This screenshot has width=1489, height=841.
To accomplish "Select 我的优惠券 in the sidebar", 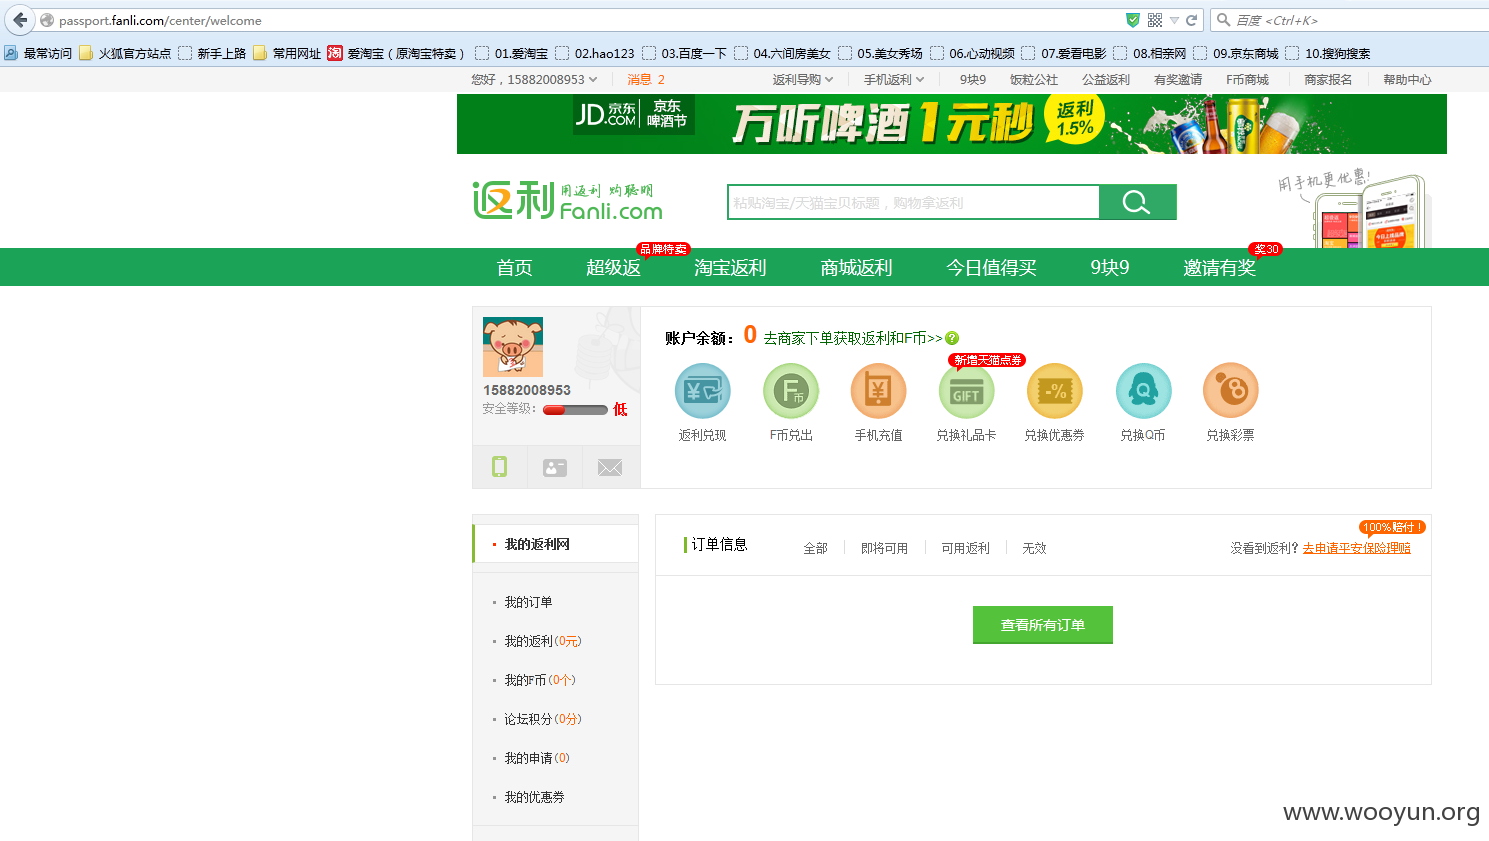I will tap(534, 797).
